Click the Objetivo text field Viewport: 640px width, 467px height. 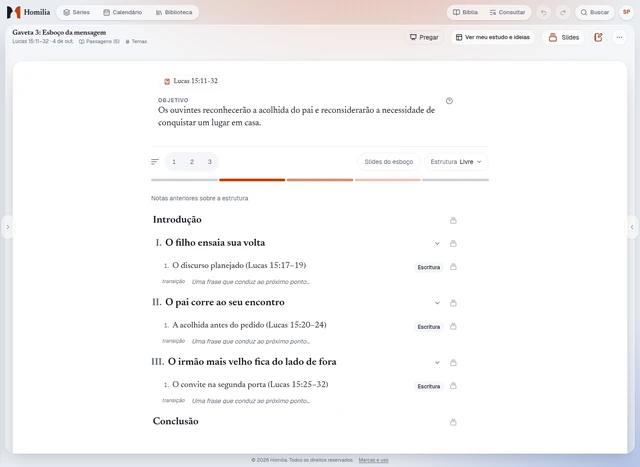[296, 116]
